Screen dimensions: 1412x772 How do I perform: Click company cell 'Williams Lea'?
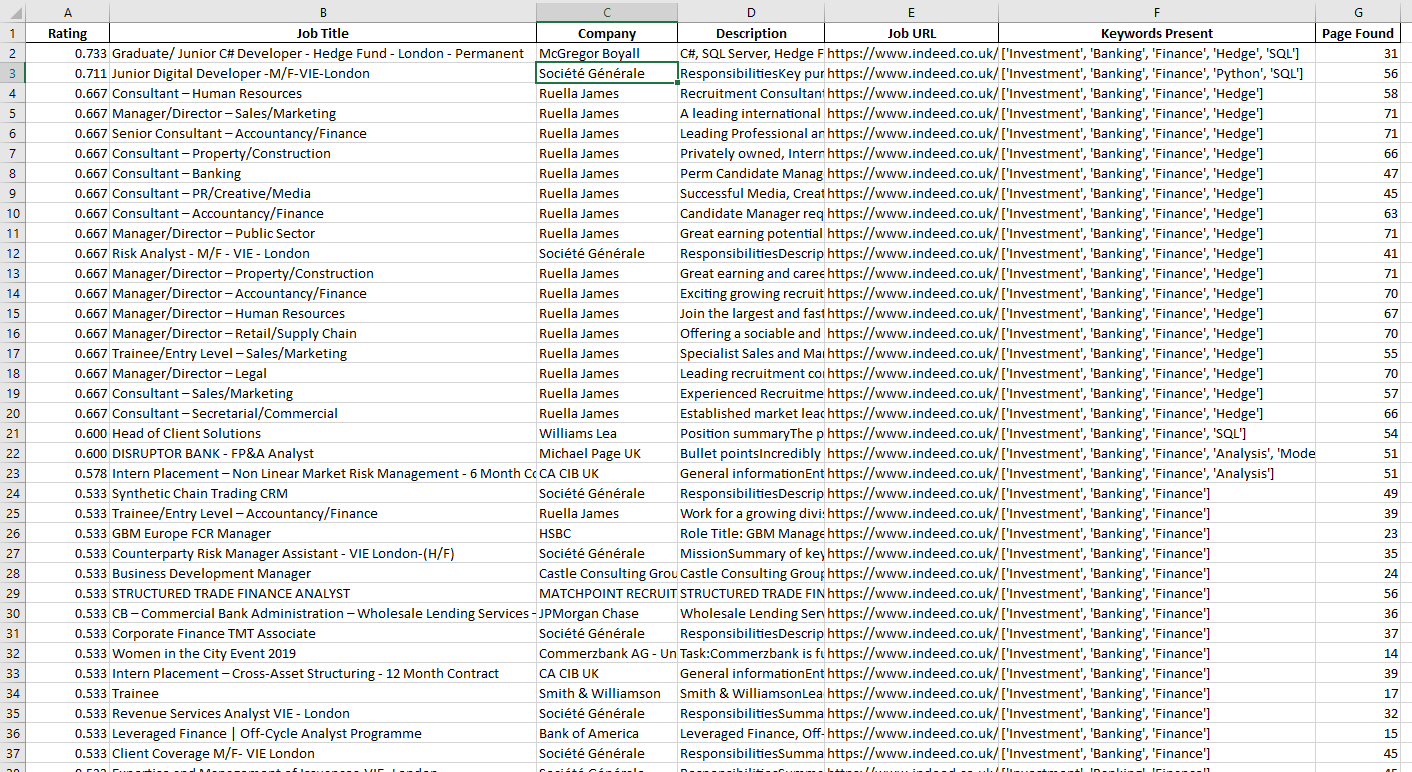tap(607, 433)
